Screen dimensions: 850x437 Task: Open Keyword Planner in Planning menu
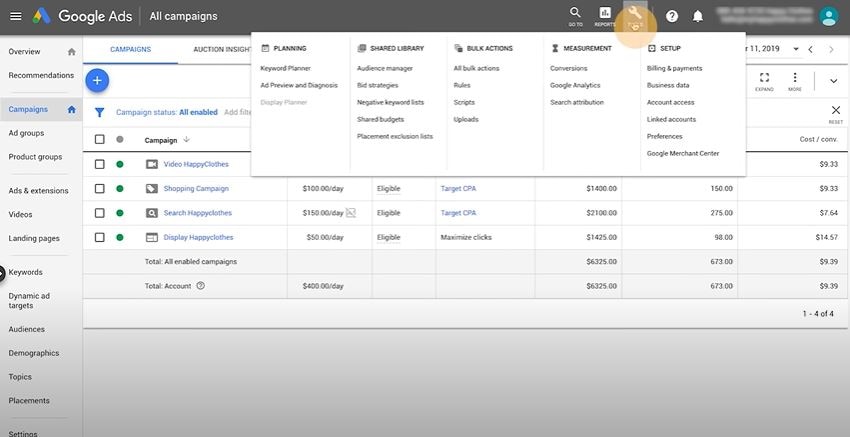point(286,68)
